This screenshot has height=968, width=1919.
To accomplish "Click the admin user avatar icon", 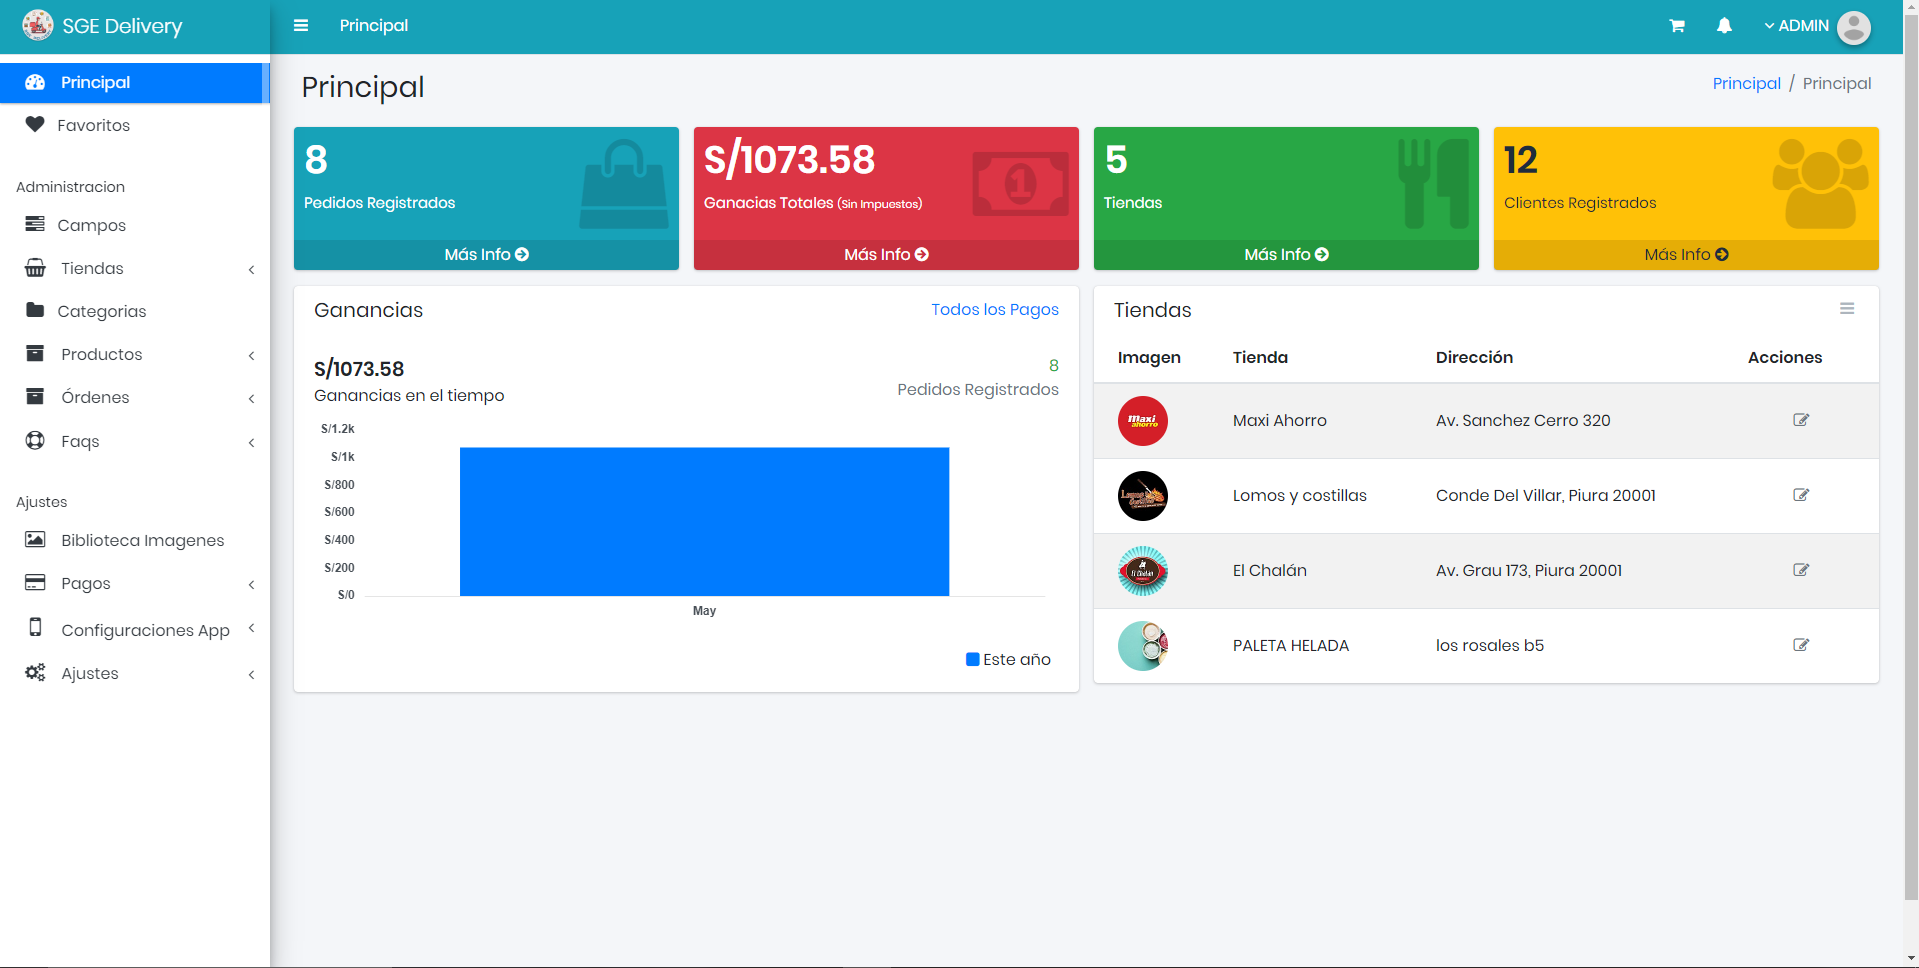I will (x=1853, y=27).
